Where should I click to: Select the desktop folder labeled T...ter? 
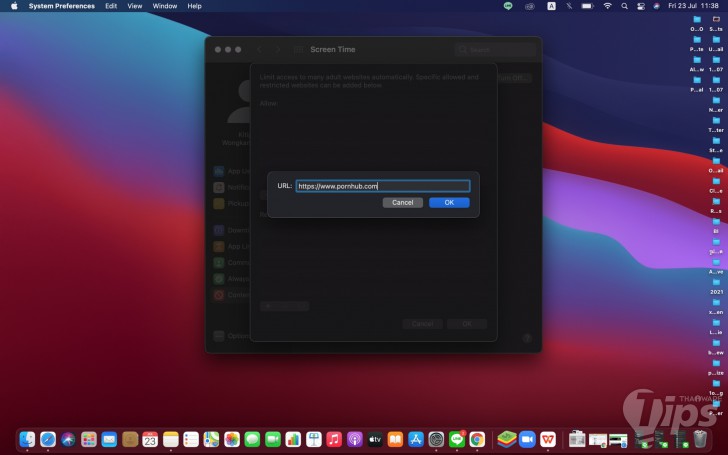point(716,125)
